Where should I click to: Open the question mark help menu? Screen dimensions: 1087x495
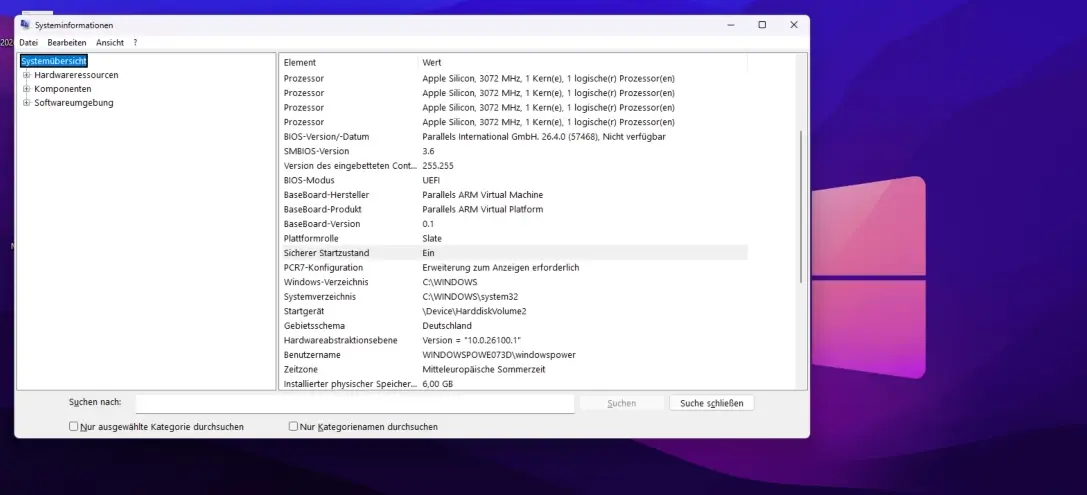tap(135, 43)
